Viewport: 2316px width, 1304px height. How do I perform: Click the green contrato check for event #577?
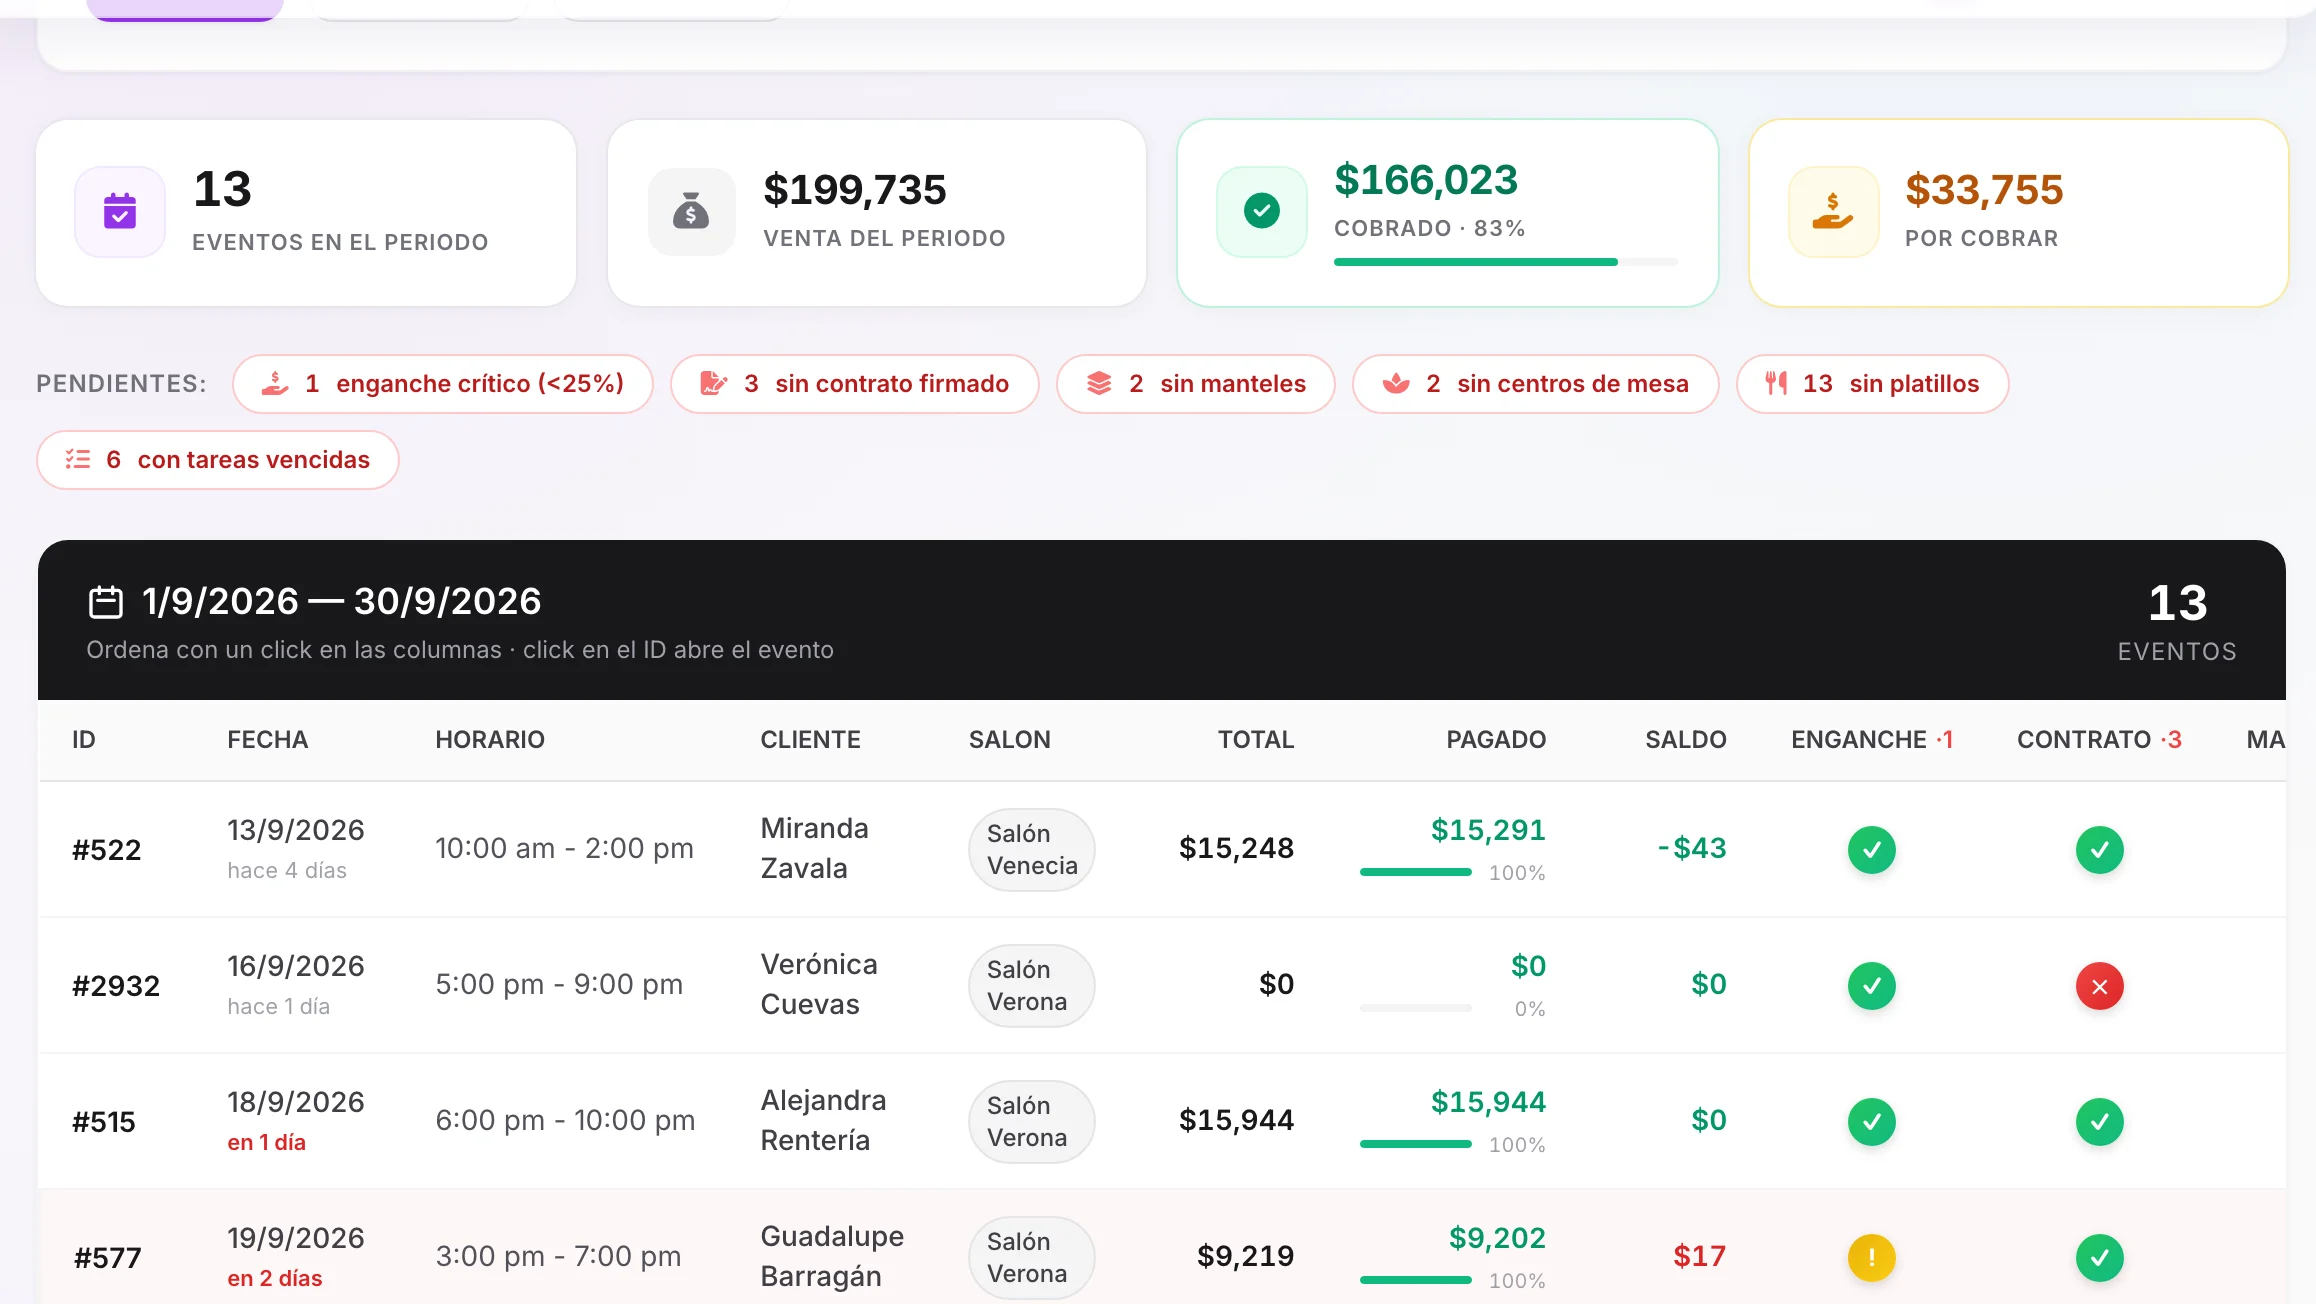(x=2100, y=1258)
